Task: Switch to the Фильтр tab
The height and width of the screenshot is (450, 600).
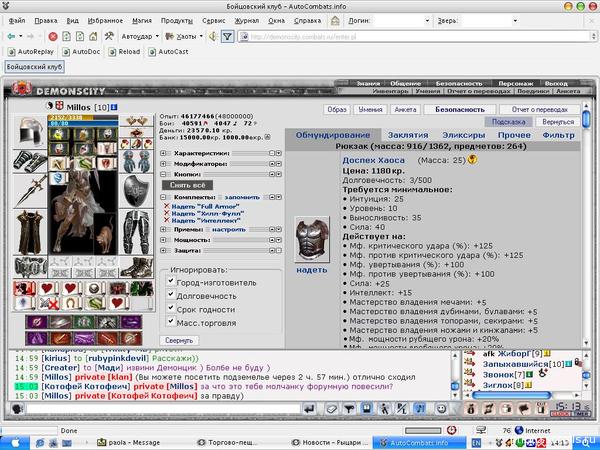Action: 558,135
